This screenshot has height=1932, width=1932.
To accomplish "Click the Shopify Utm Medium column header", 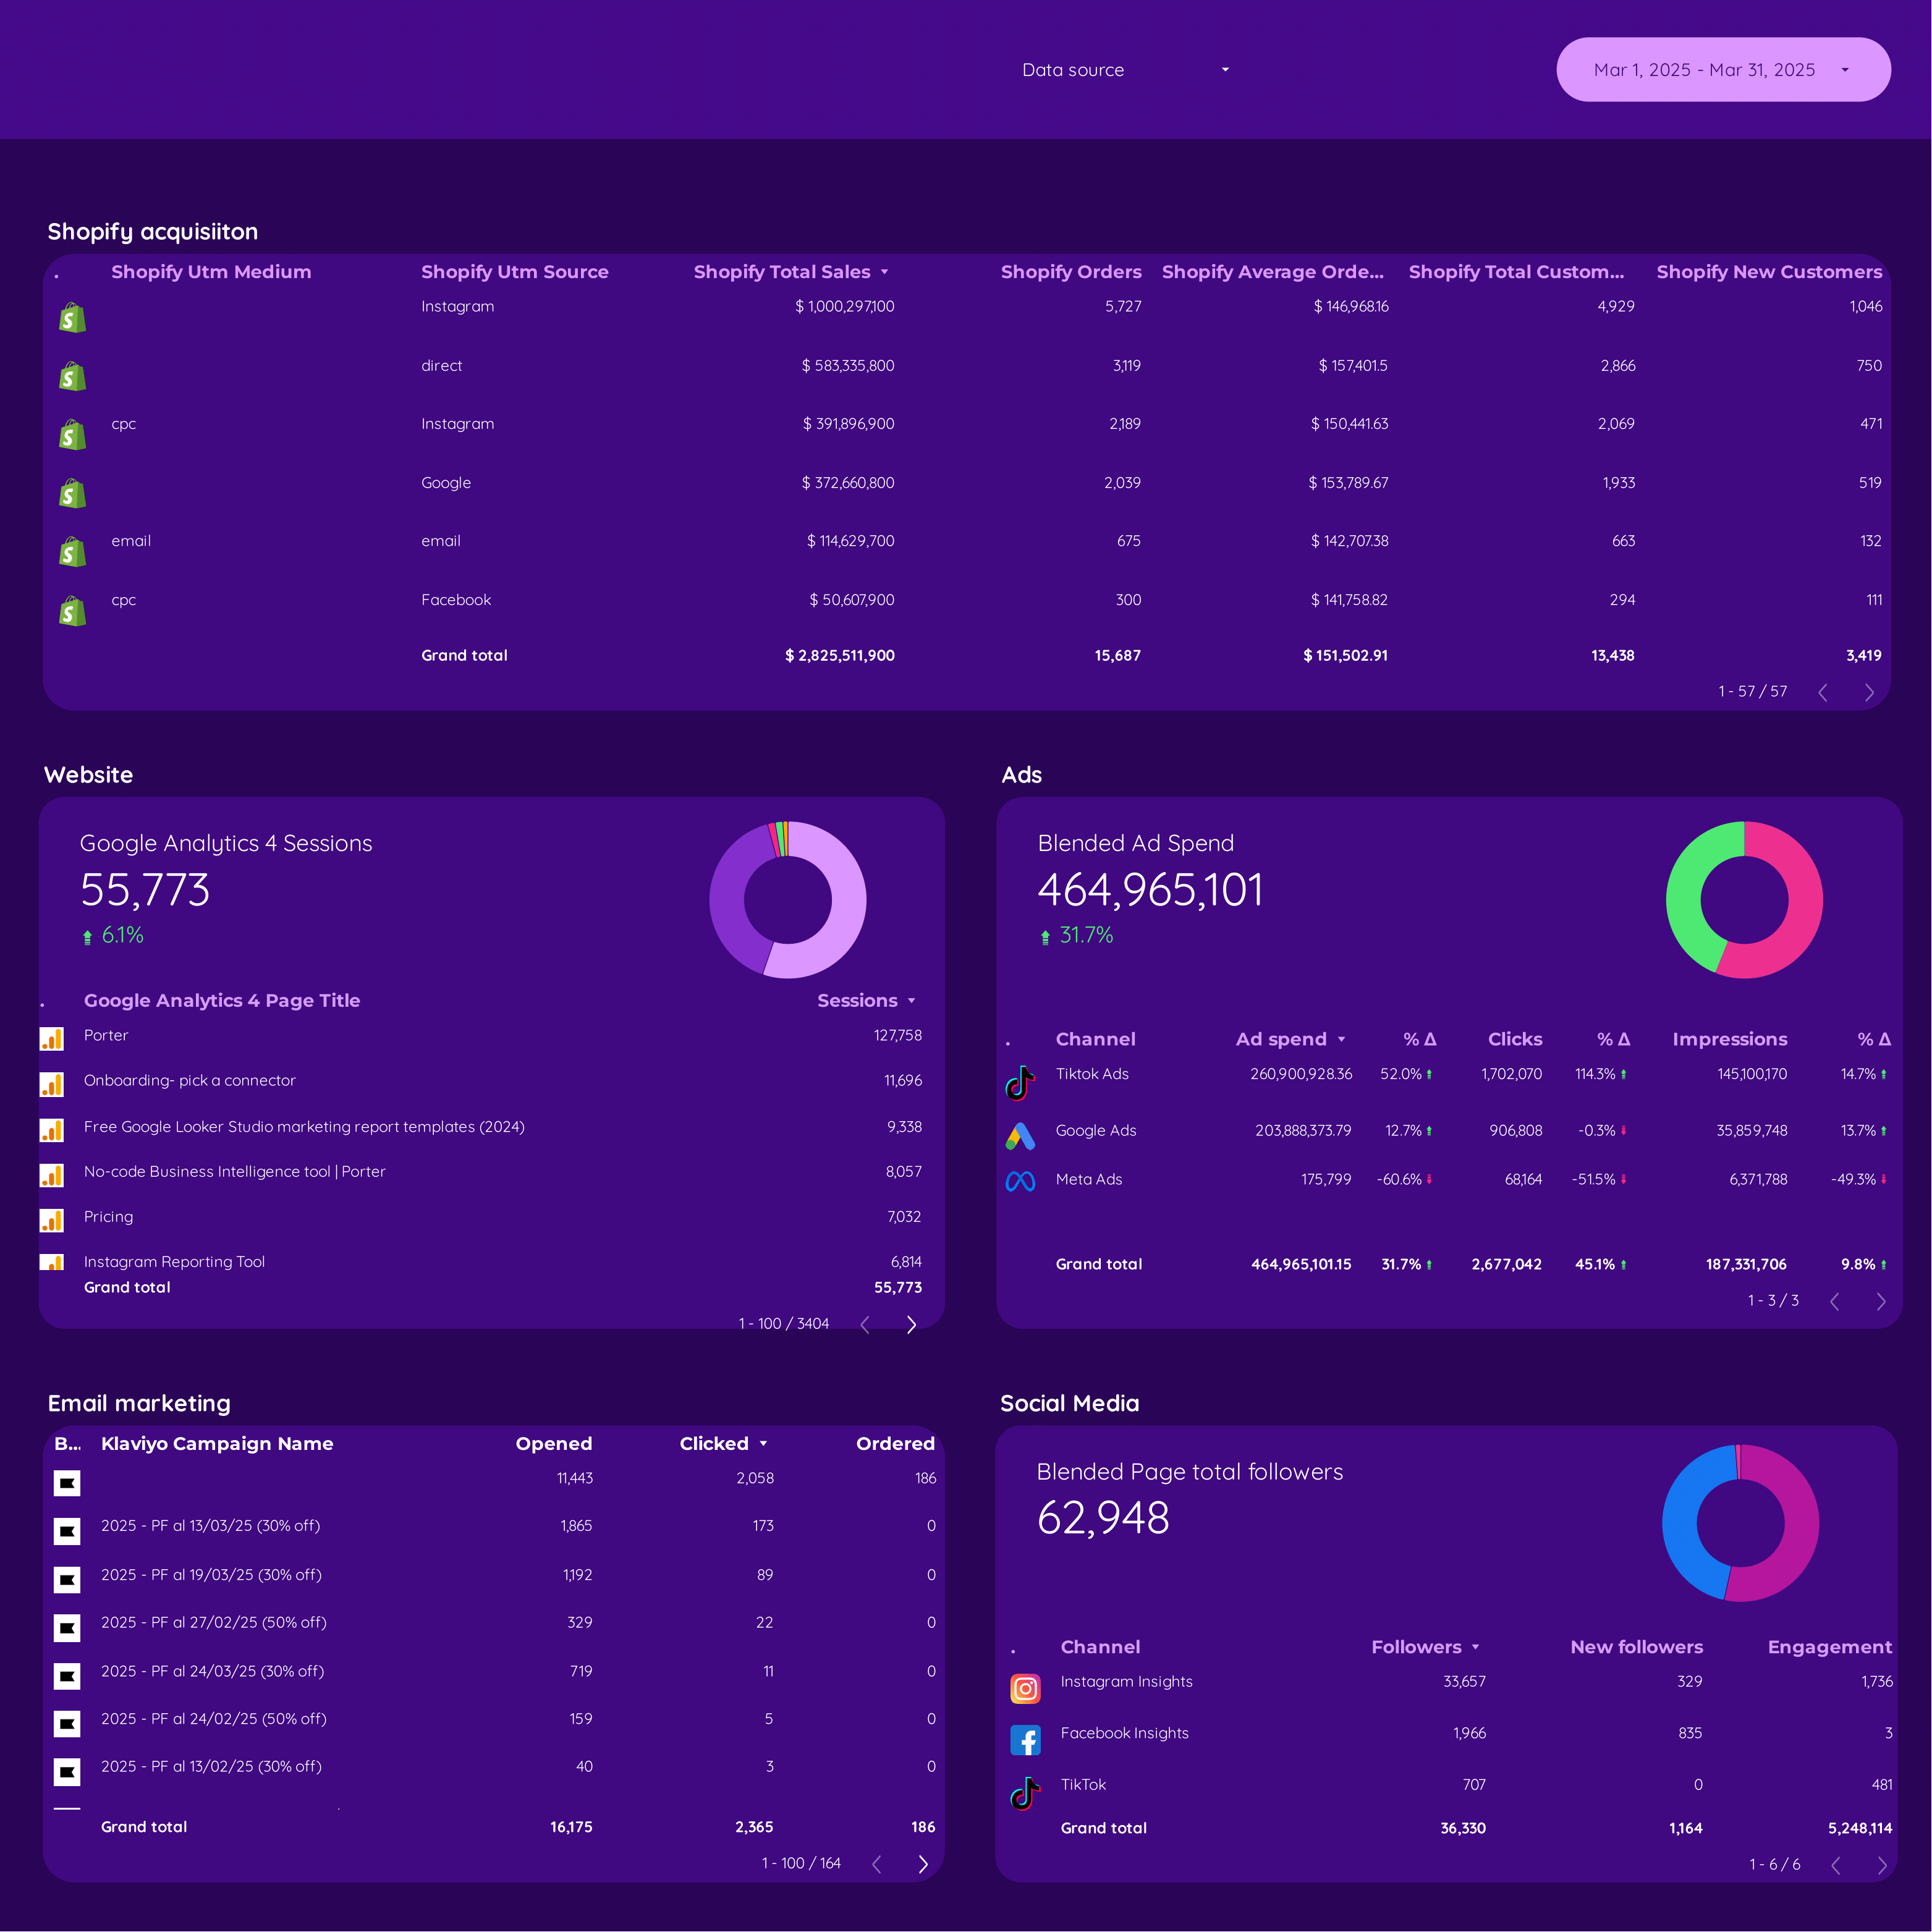I will [x=211, y=272].
